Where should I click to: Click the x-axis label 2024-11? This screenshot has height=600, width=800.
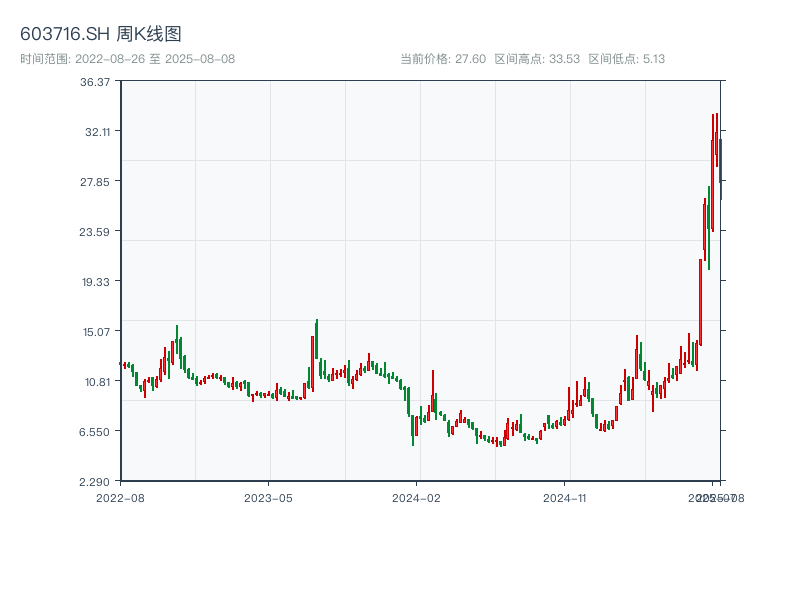point(564,498)
